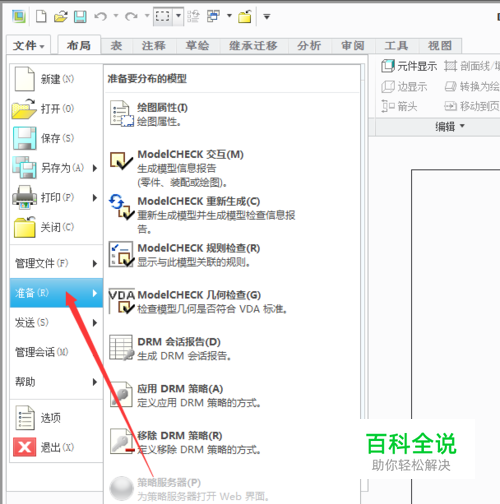Image resolution: width=500 pixels, height=504 pixels.
Task: Open the windows switch dropdown arrow
Action: (x=229, y=15)
